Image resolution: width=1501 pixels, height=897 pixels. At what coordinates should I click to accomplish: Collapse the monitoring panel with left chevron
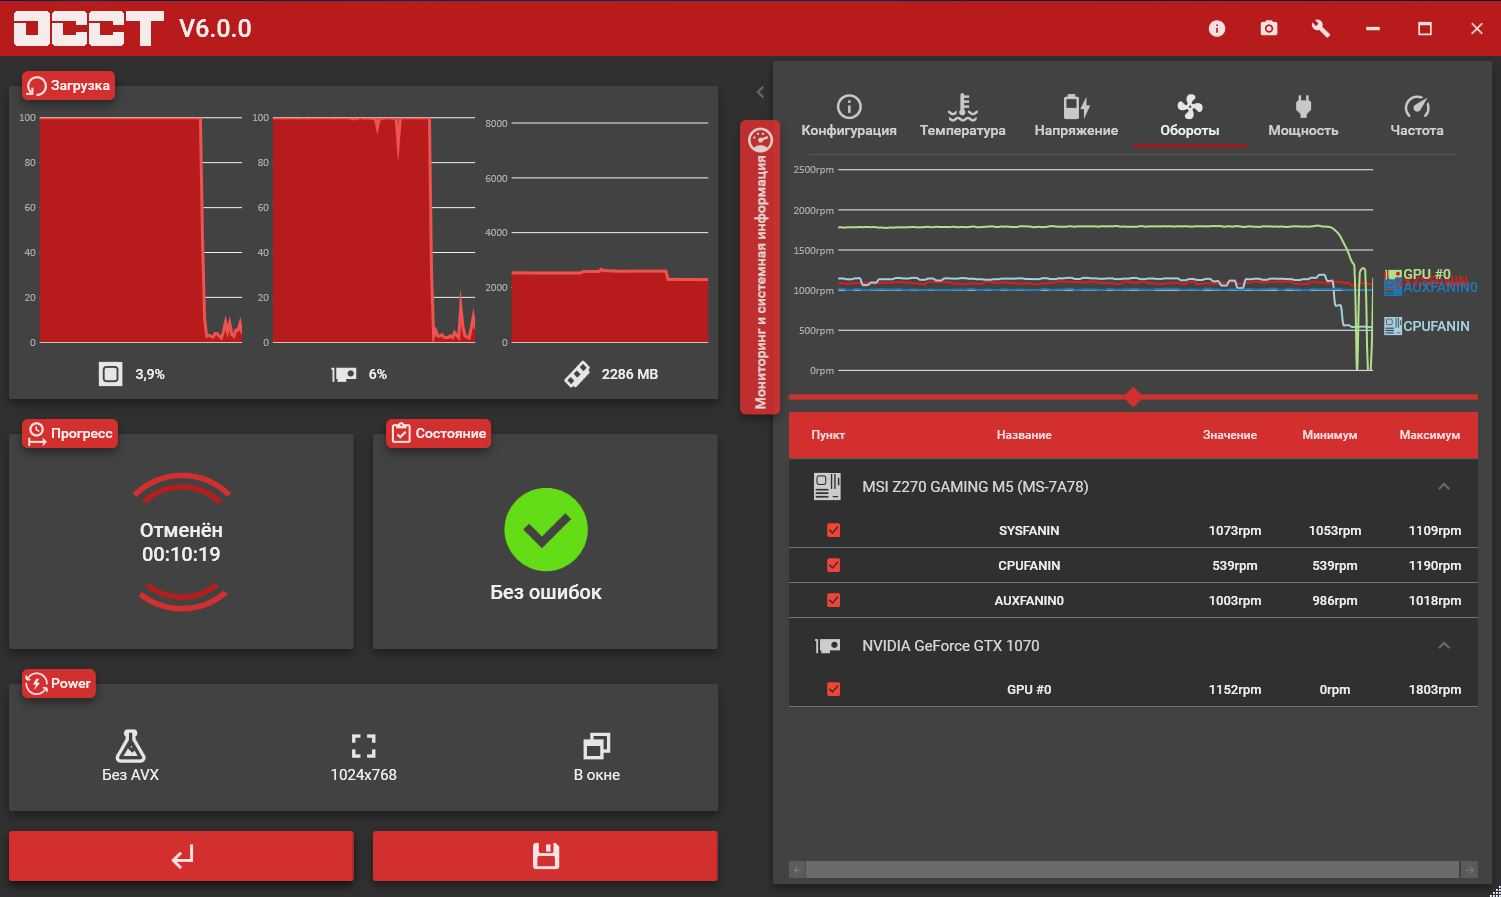coord(760,92)
